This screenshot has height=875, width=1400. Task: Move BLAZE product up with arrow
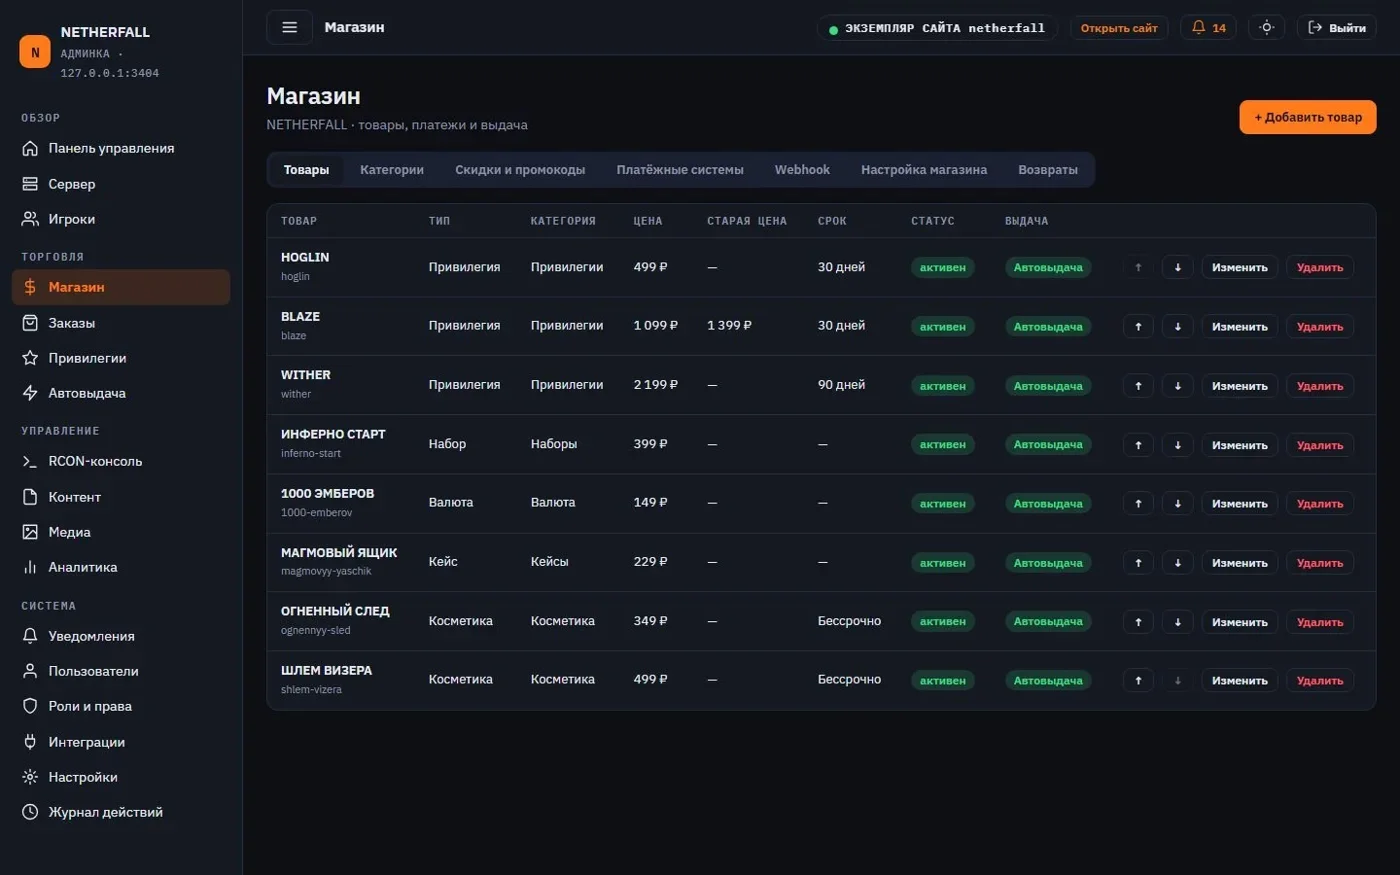1138,326
